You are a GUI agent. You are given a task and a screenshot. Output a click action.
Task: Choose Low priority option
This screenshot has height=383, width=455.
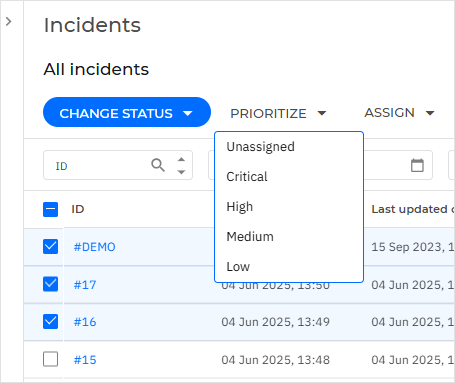coord(289,267)
